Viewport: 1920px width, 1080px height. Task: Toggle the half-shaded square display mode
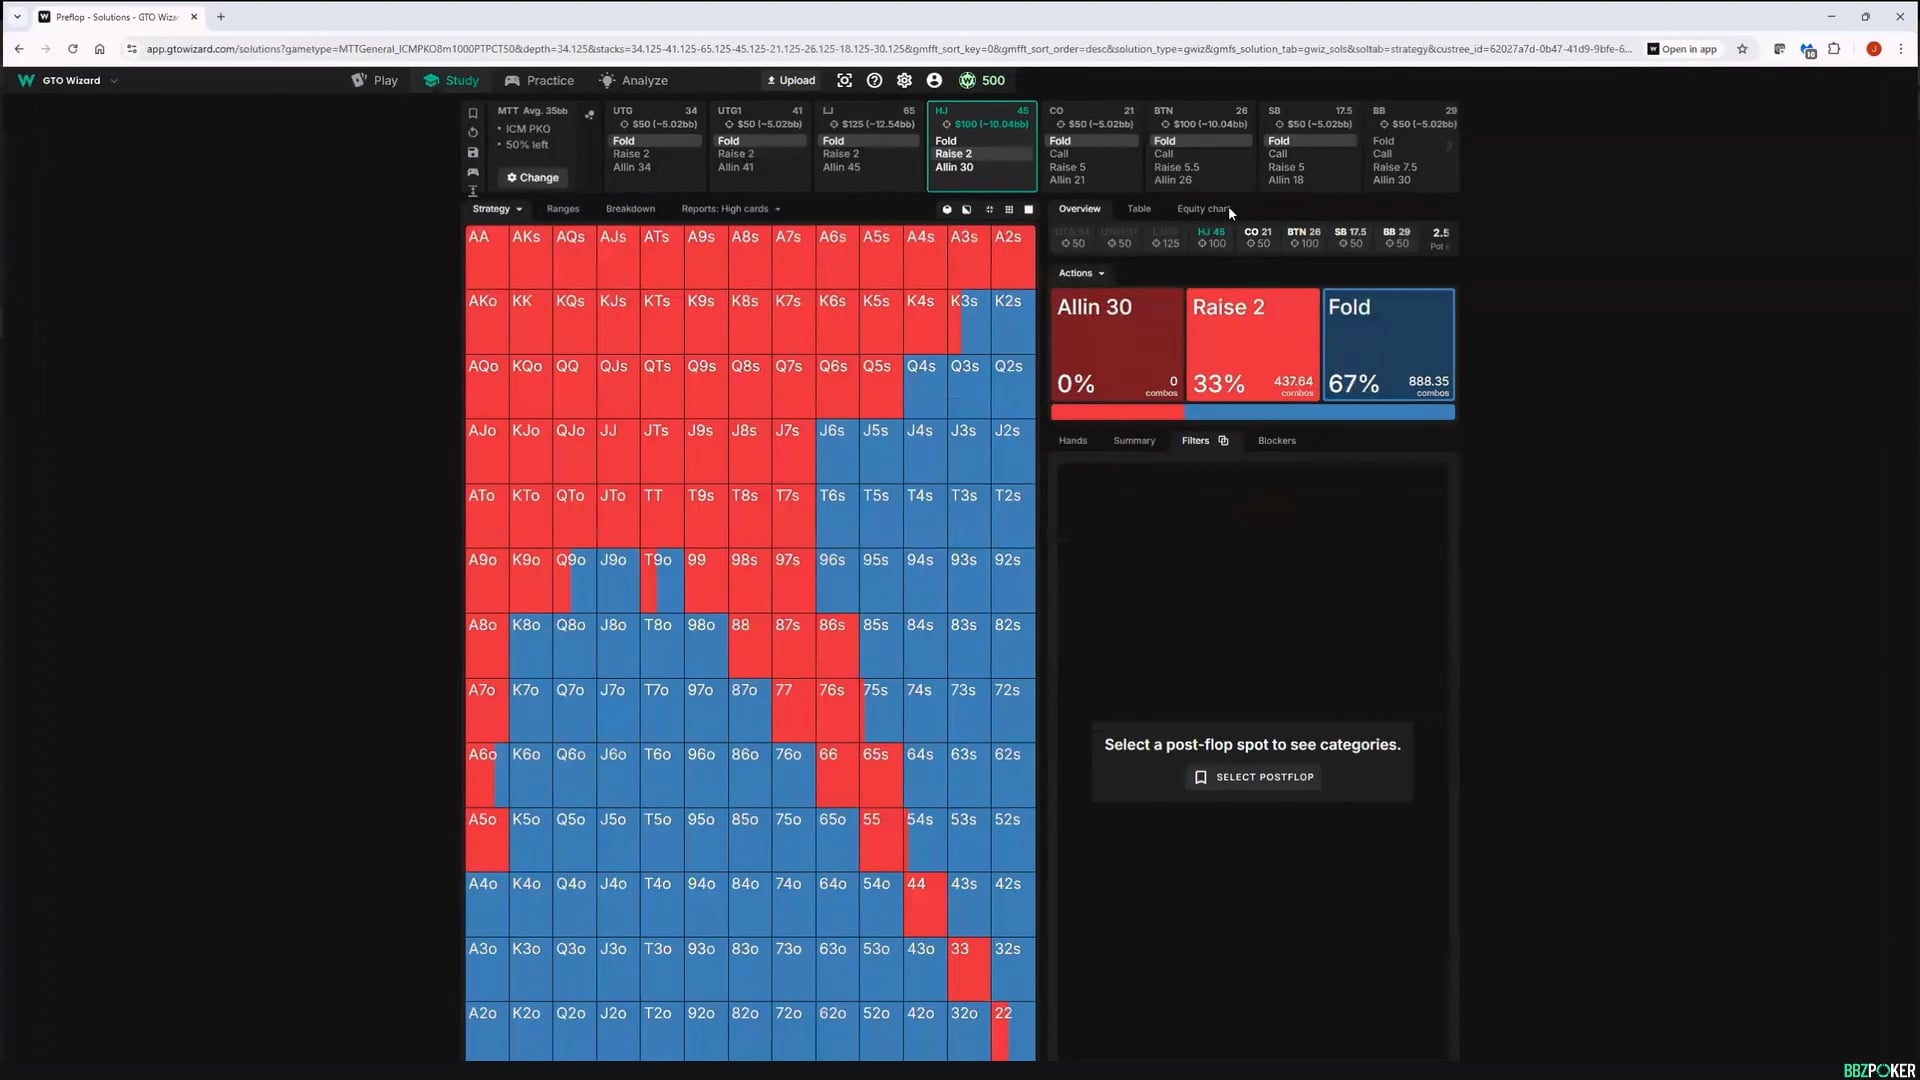tap(966, 209)
